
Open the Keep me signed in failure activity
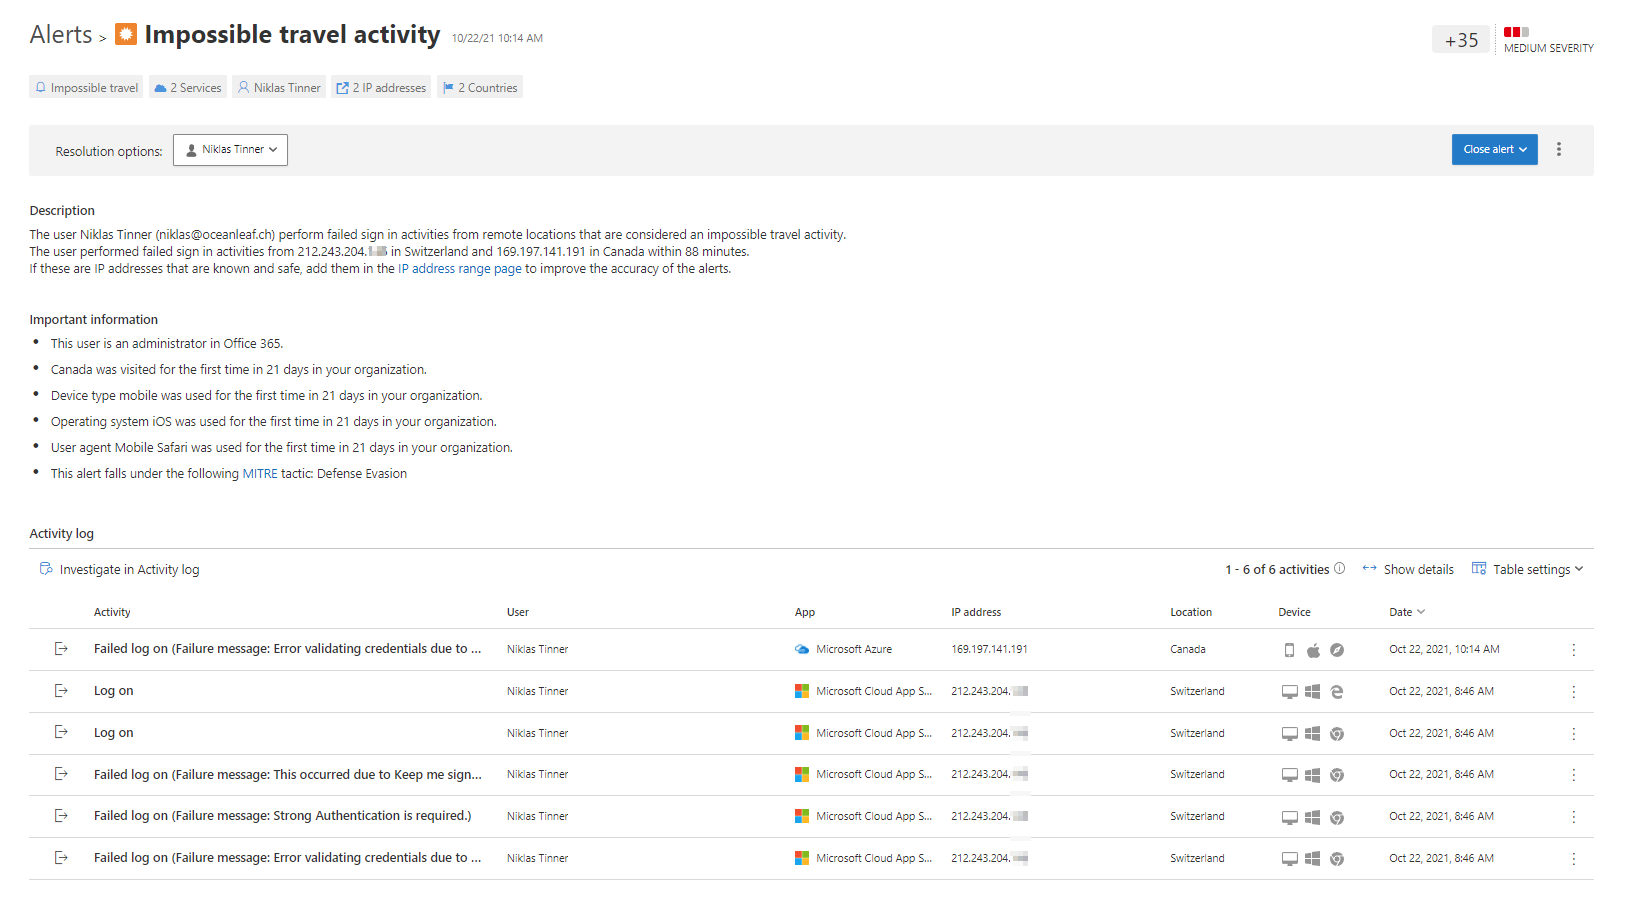(288, 775)
